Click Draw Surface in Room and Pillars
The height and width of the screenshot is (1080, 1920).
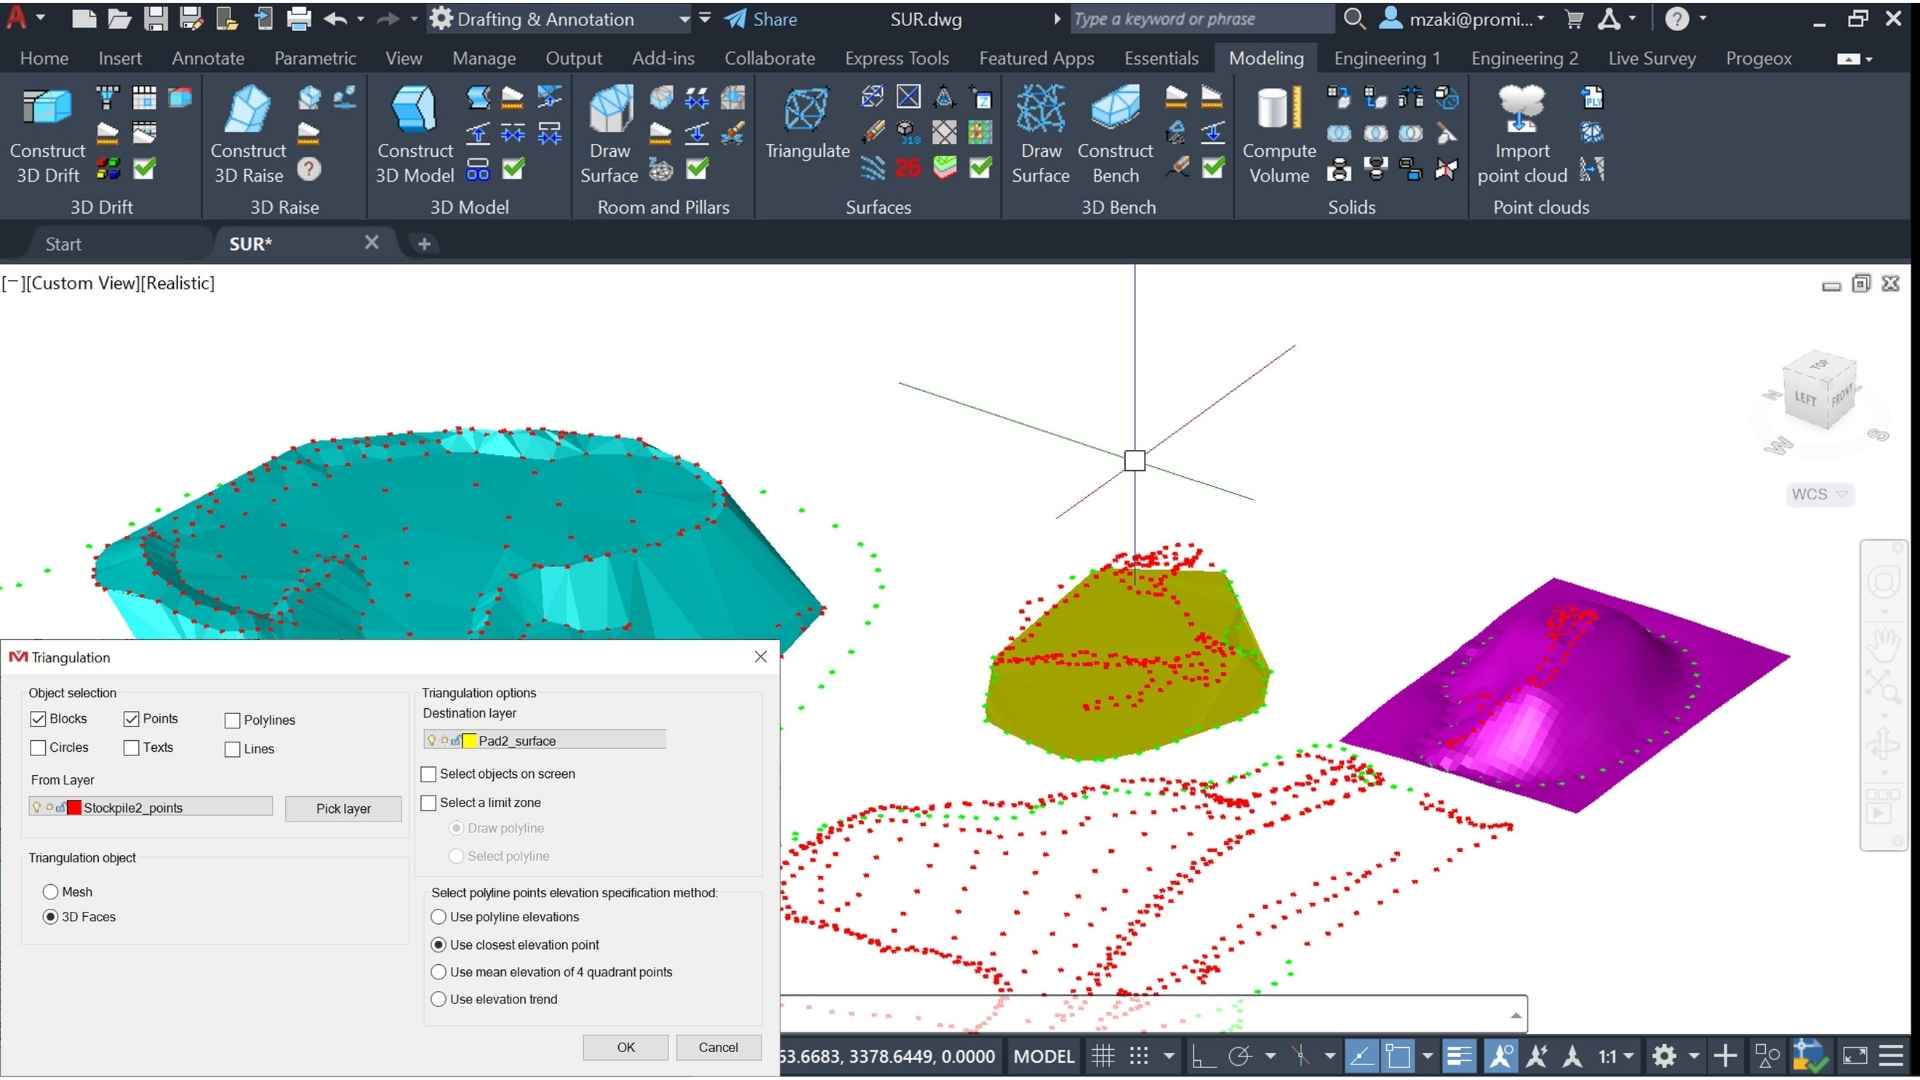click(x=609, y=110)
